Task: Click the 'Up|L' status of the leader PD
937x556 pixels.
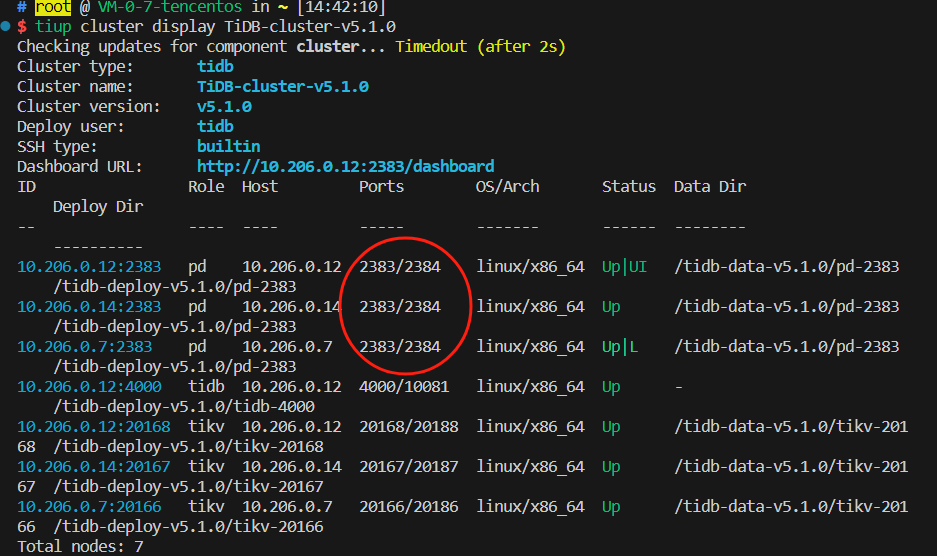Action: click(620, 347)
